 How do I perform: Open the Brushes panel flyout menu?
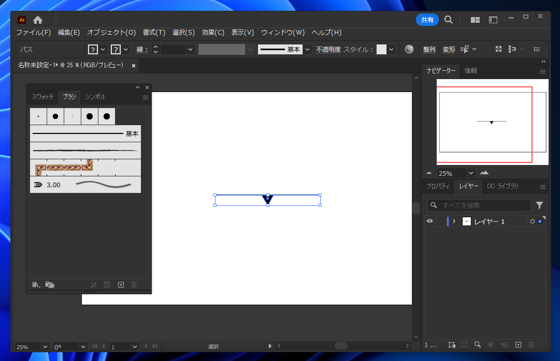[145, 97]
